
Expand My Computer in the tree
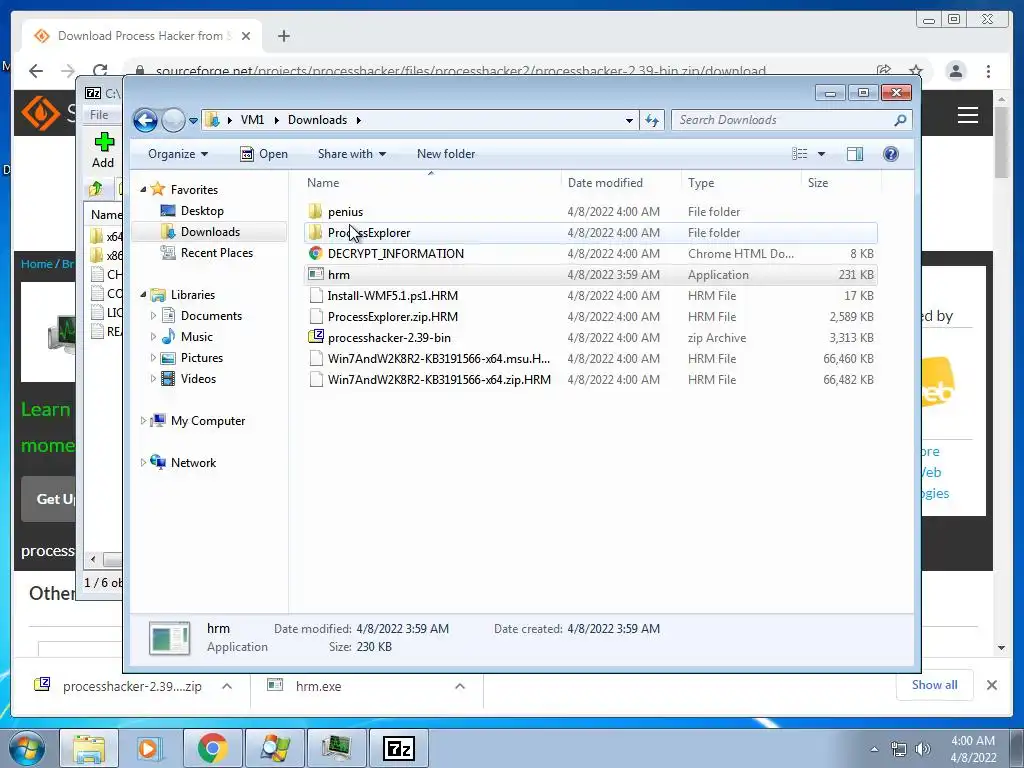coord(143,421)
